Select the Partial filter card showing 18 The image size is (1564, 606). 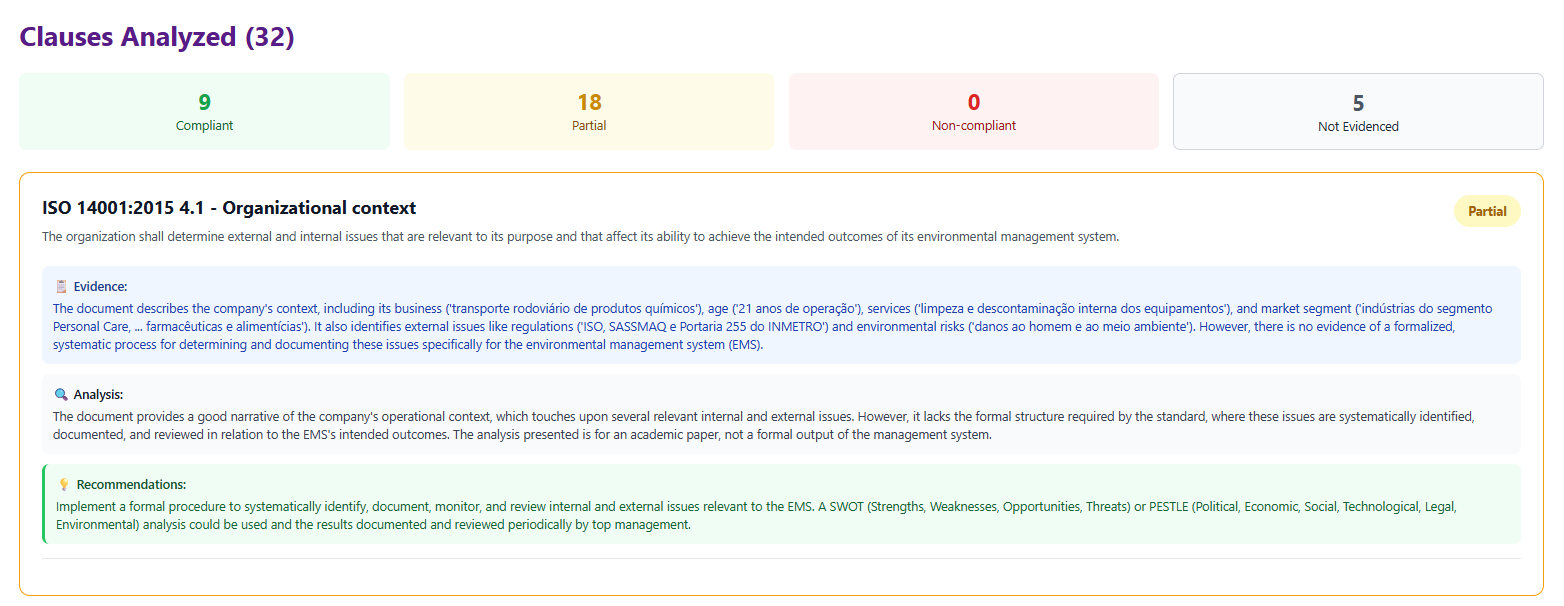tap(589, 112)
